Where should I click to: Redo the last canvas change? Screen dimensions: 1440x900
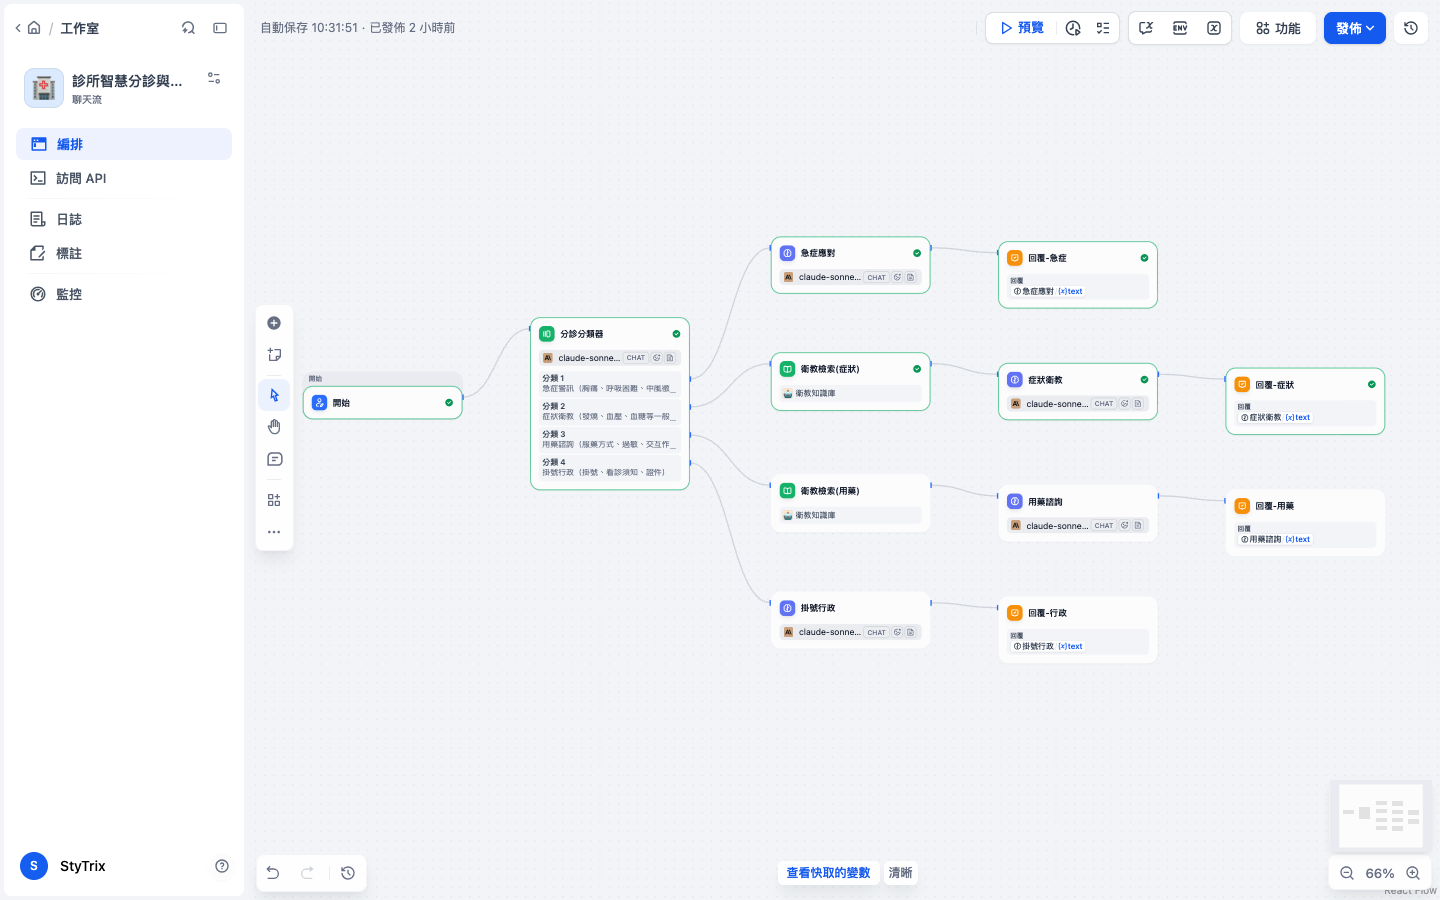click(308, 873)
